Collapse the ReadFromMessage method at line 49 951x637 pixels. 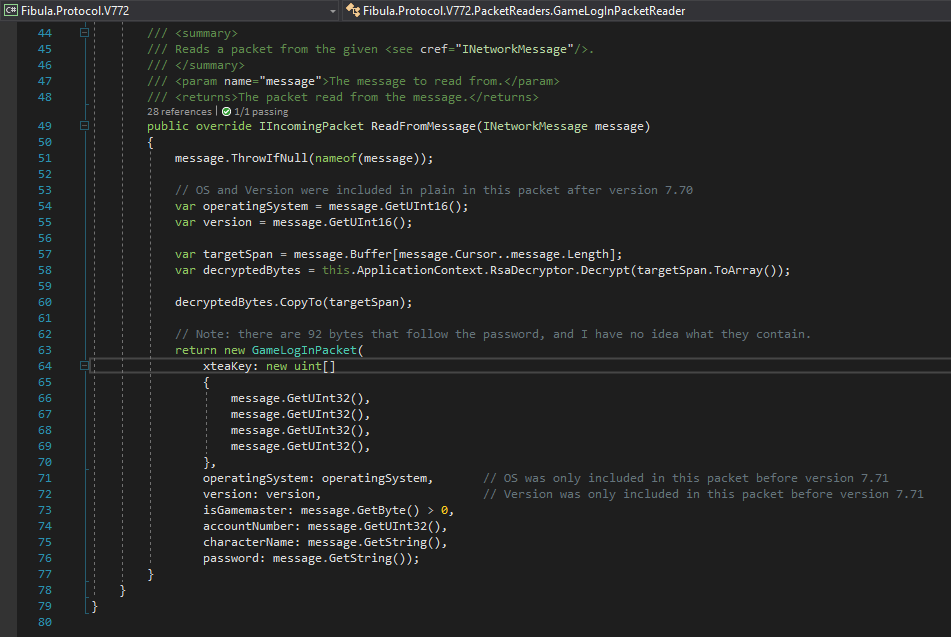coord(84,126)
